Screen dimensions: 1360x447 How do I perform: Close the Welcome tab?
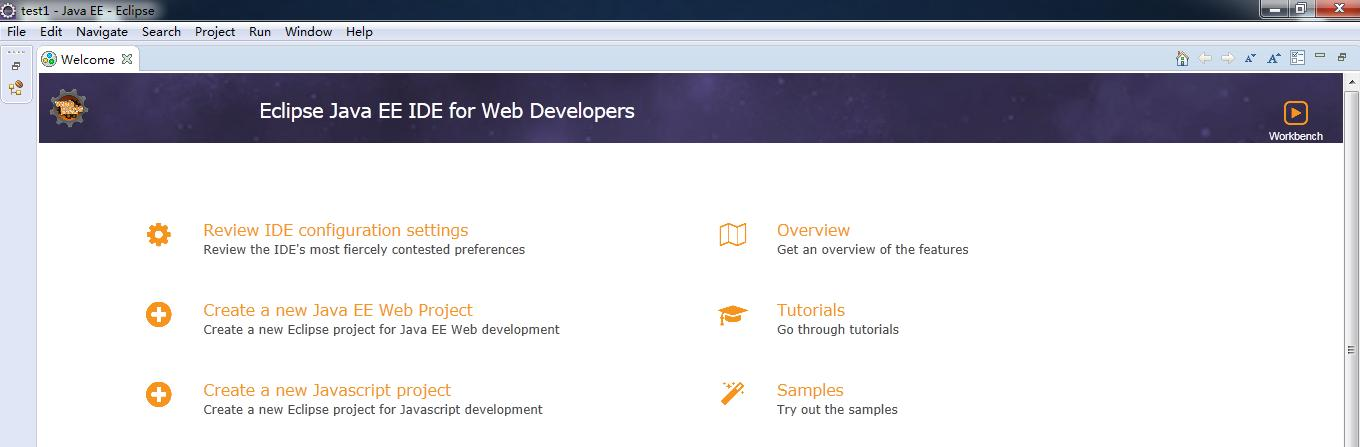click(127, 59)
